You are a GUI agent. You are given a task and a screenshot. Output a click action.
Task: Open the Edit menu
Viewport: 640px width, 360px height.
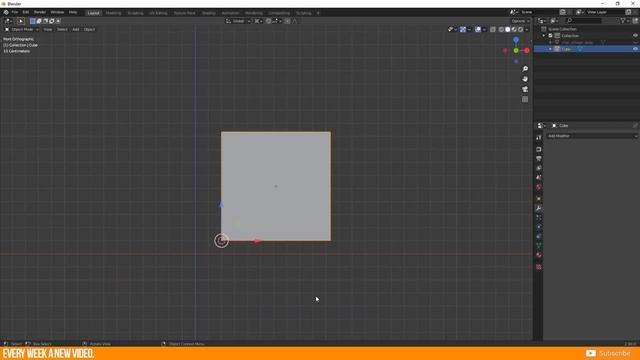pos(26,12)
